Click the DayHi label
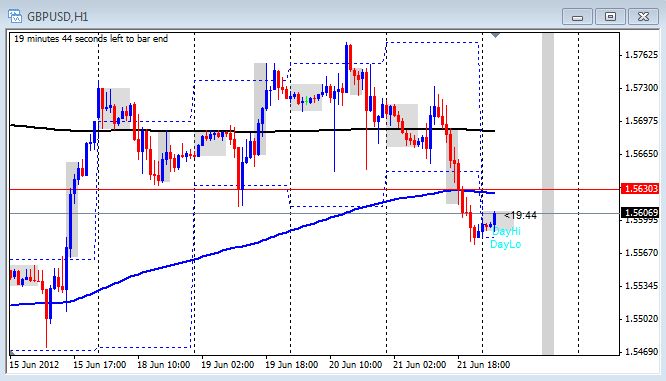 click(x=506, y=231)
